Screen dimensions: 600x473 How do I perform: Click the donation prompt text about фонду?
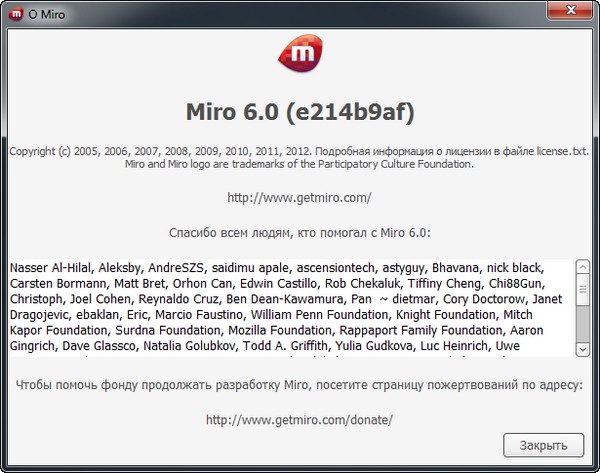coord(299,386)
